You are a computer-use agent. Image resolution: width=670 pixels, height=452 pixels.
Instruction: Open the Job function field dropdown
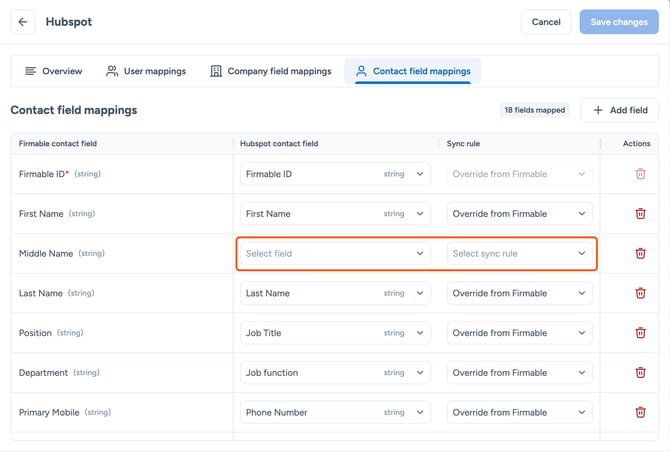(335, 373)
